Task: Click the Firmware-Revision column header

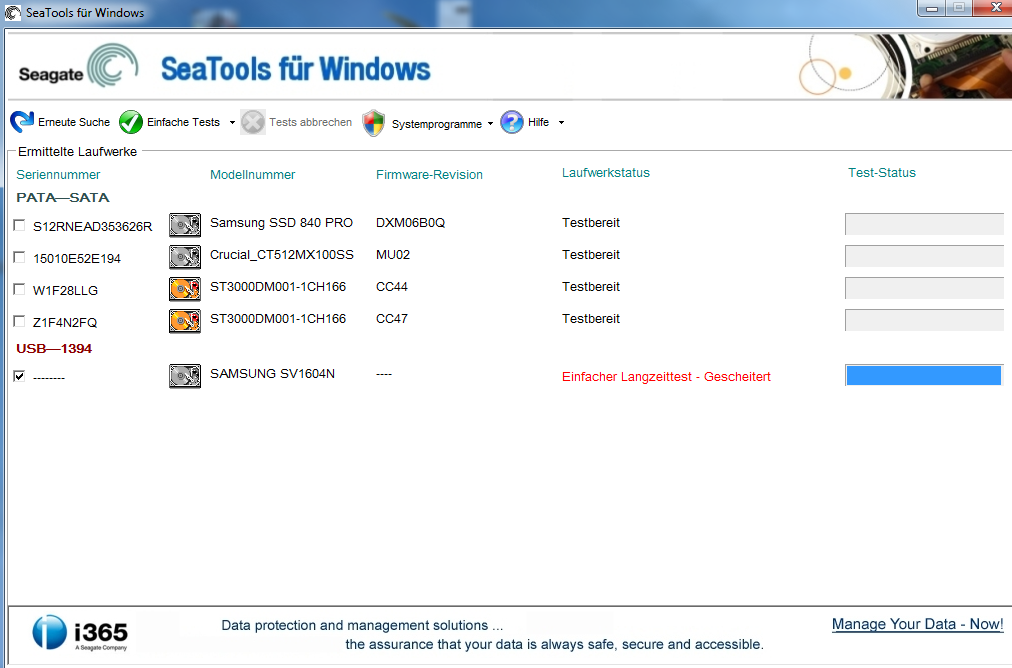Action: coord(429,174)
